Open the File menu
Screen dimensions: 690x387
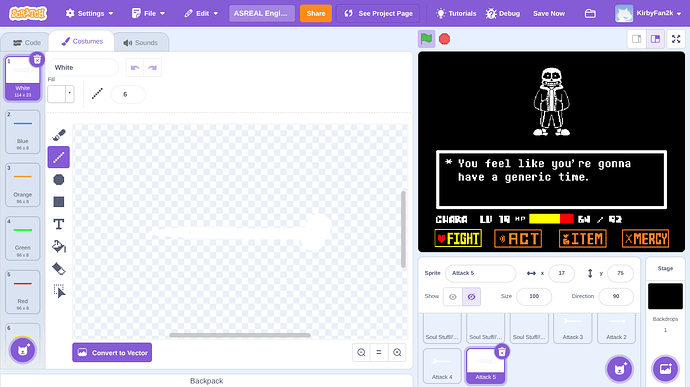[148, 14]
